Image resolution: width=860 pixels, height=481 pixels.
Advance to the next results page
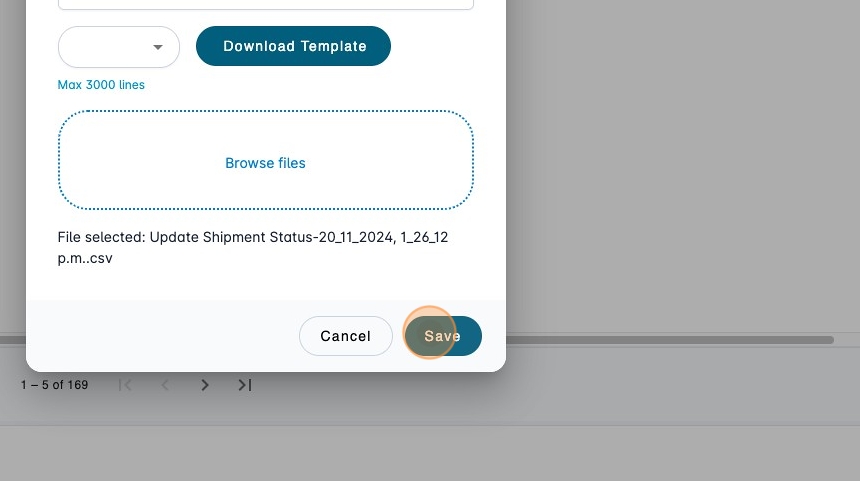click(205, 385)
